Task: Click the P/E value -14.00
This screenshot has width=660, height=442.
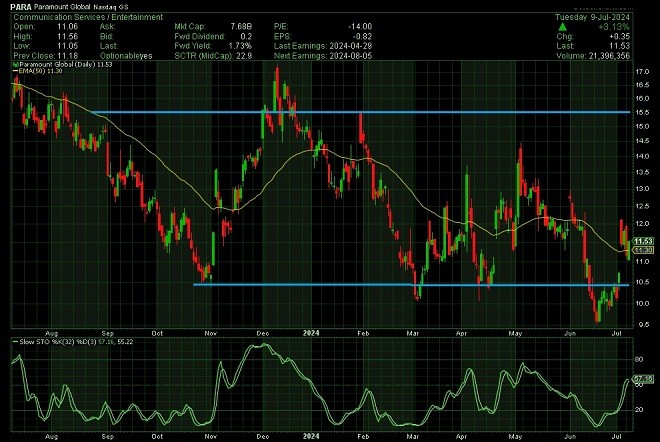Action: pyautogui.click(x=360, y=27)
